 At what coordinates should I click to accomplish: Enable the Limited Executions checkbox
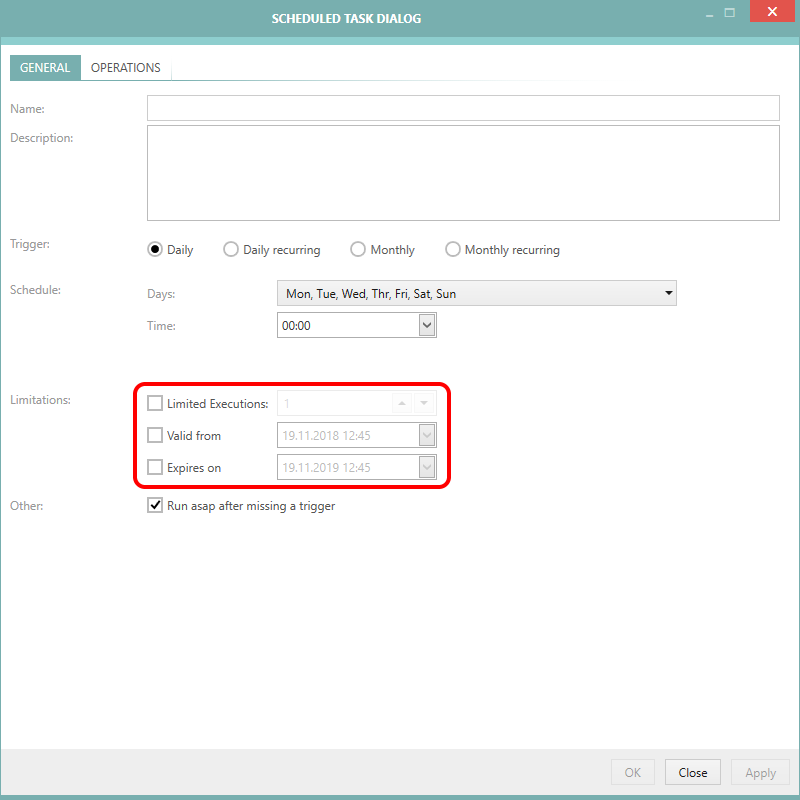coord(155,404)
